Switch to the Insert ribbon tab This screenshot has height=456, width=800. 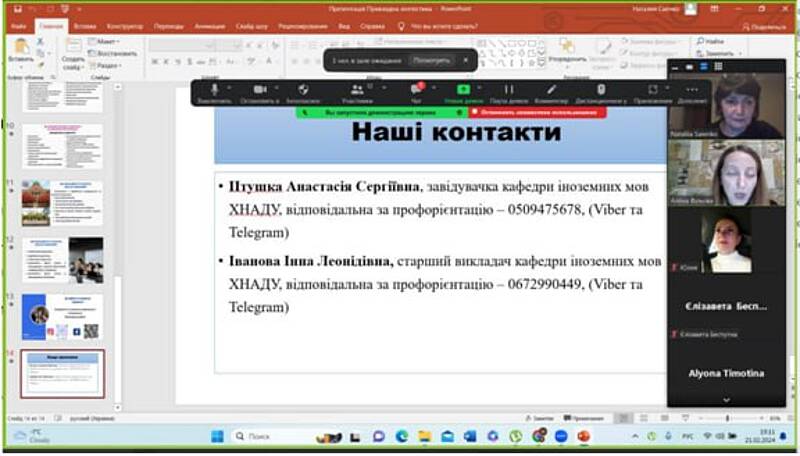(x=85, y=26)
